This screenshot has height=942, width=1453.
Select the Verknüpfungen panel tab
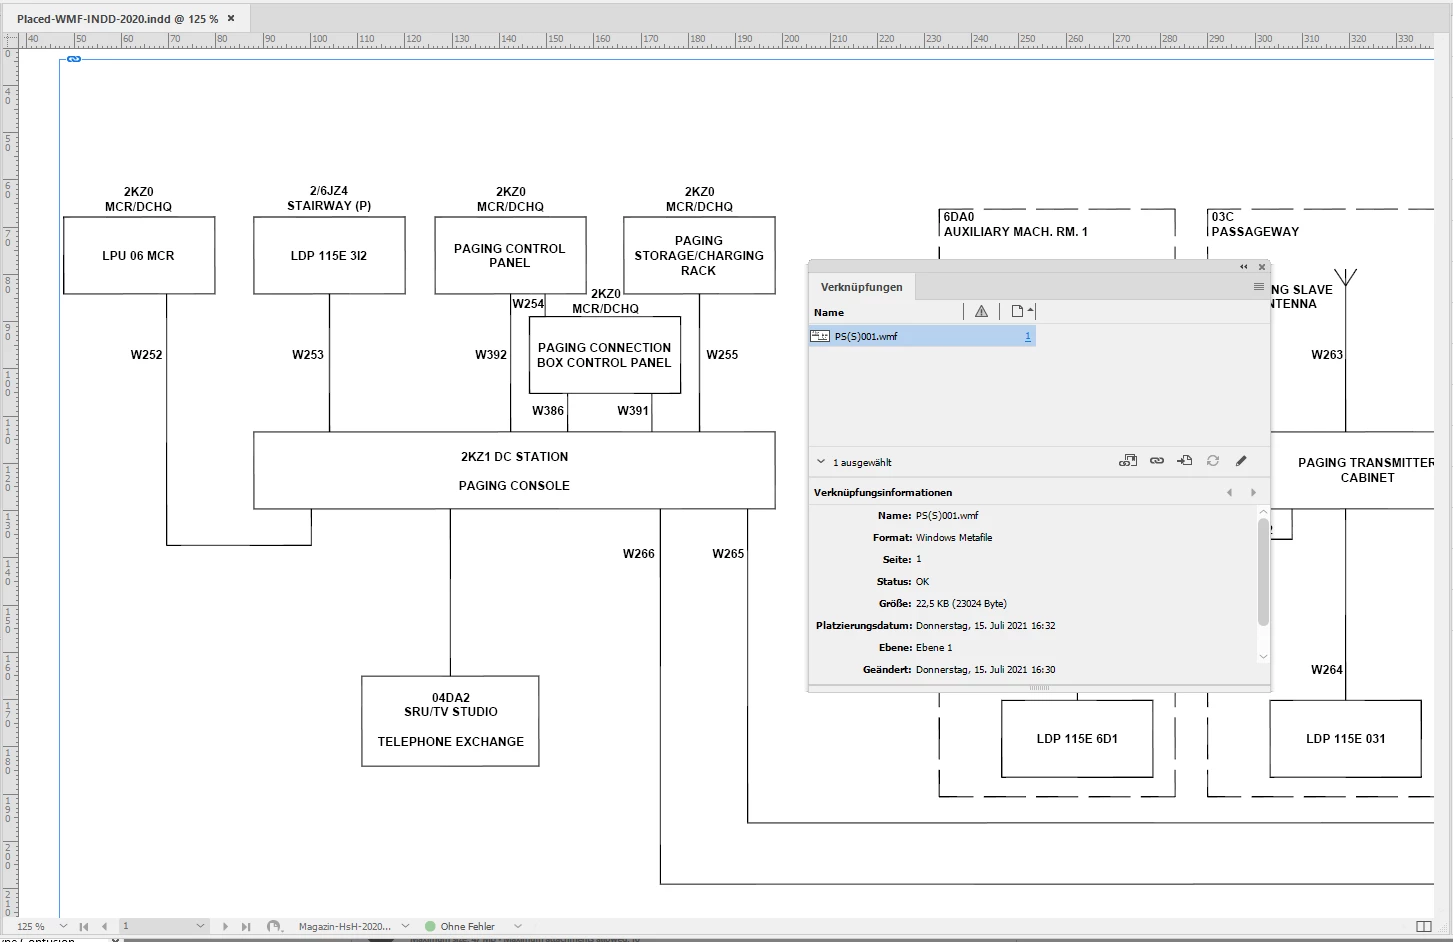click(861, 287)
